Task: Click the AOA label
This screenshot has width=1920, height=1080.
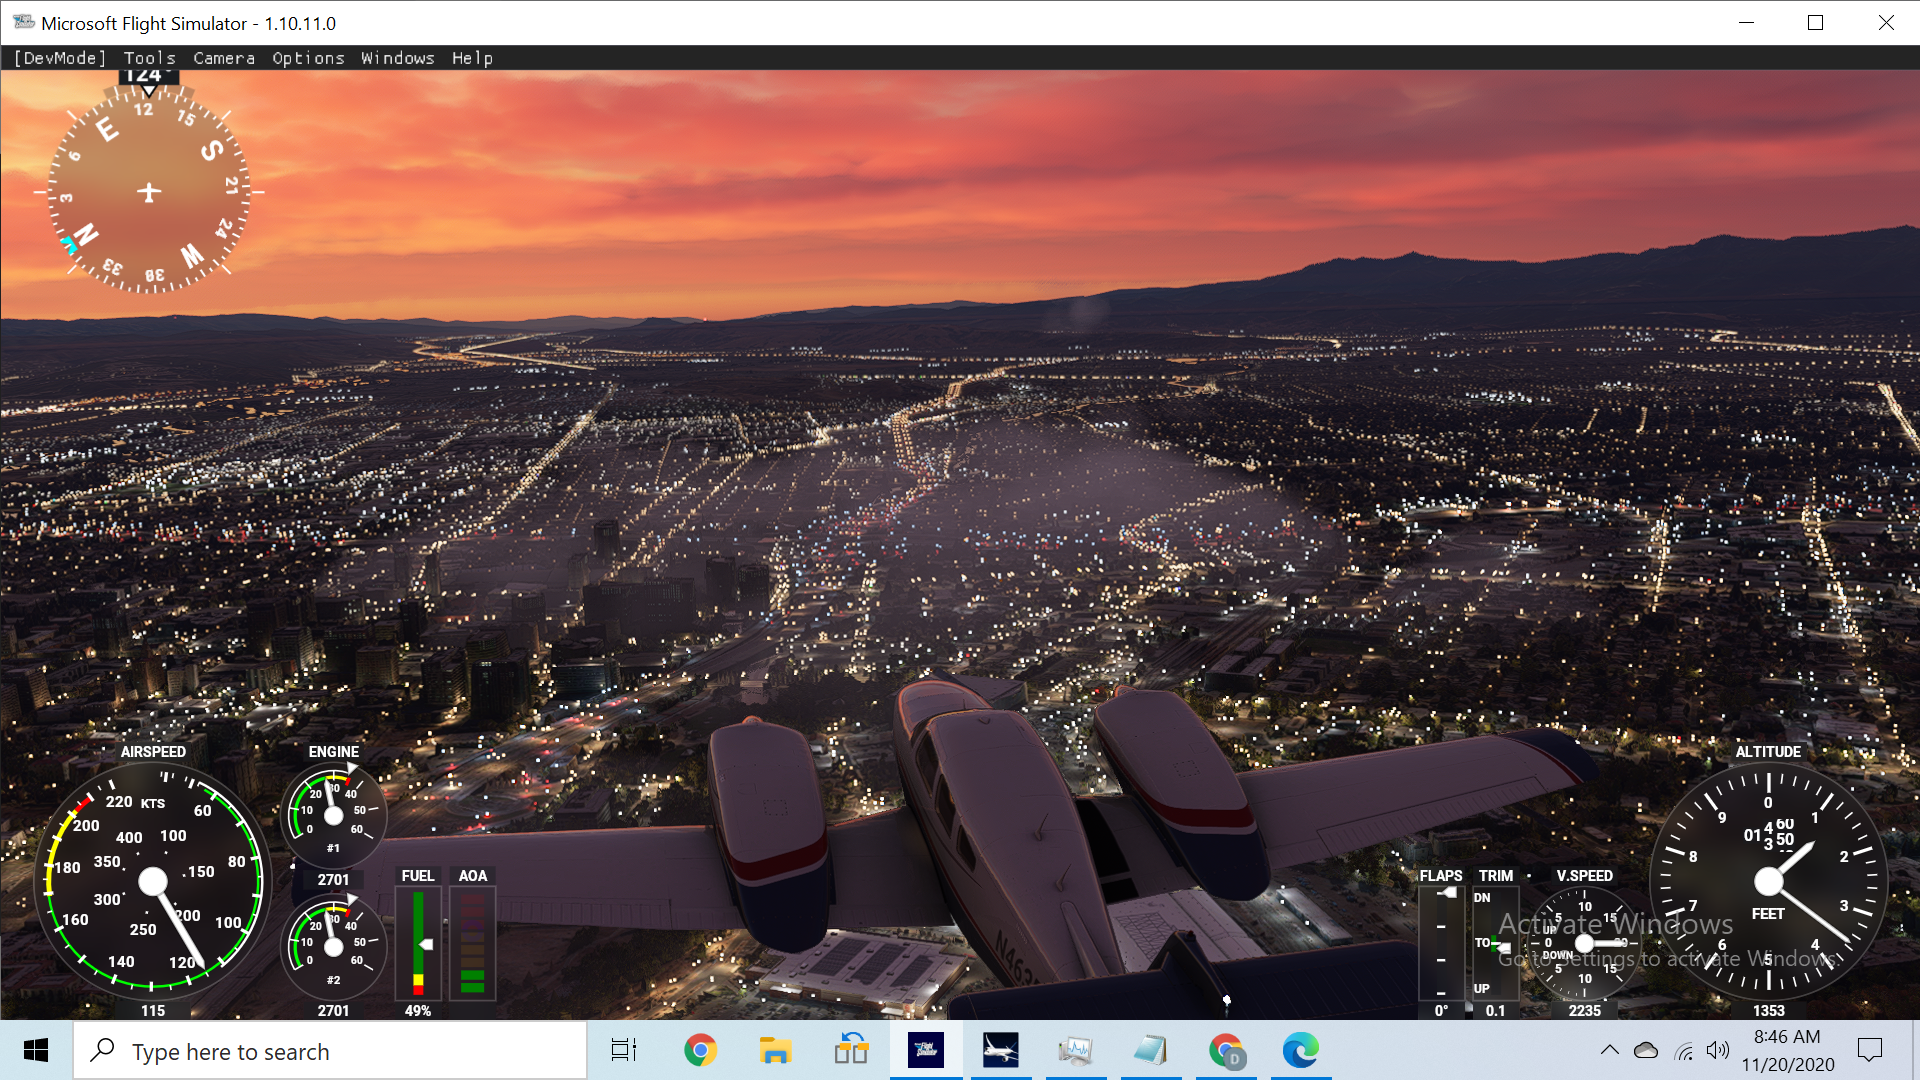Action: click(473, 876)
